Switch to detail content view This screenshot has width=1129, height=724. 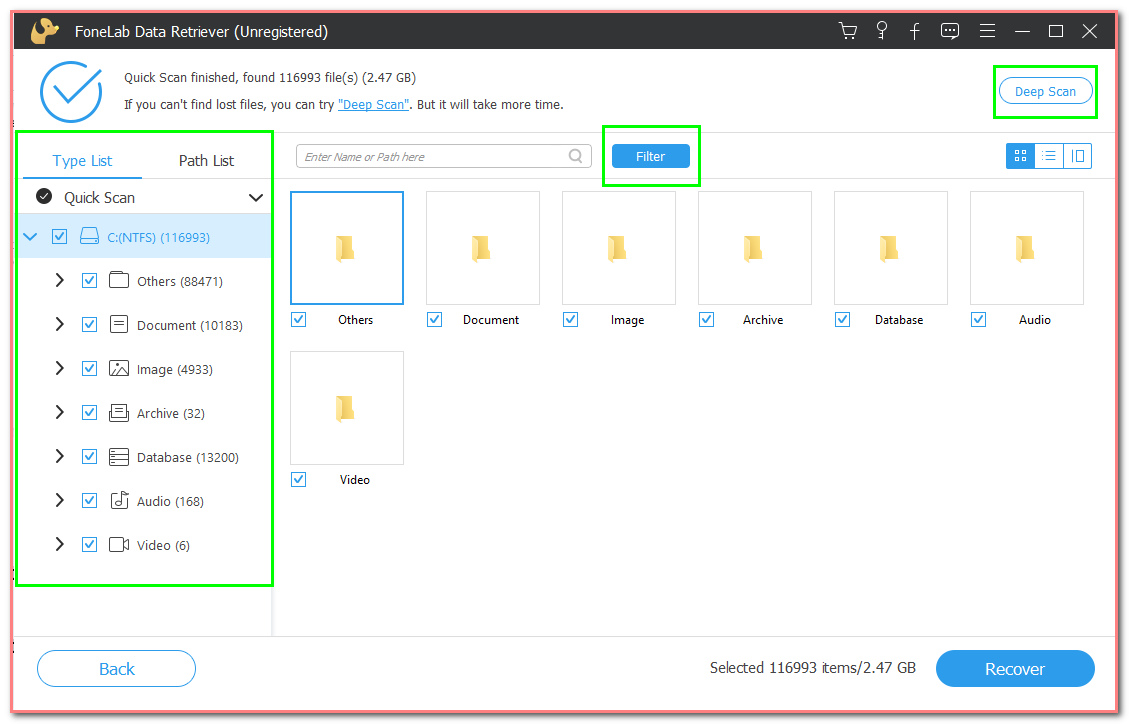pyautogui.click(x=1077, y=155)
